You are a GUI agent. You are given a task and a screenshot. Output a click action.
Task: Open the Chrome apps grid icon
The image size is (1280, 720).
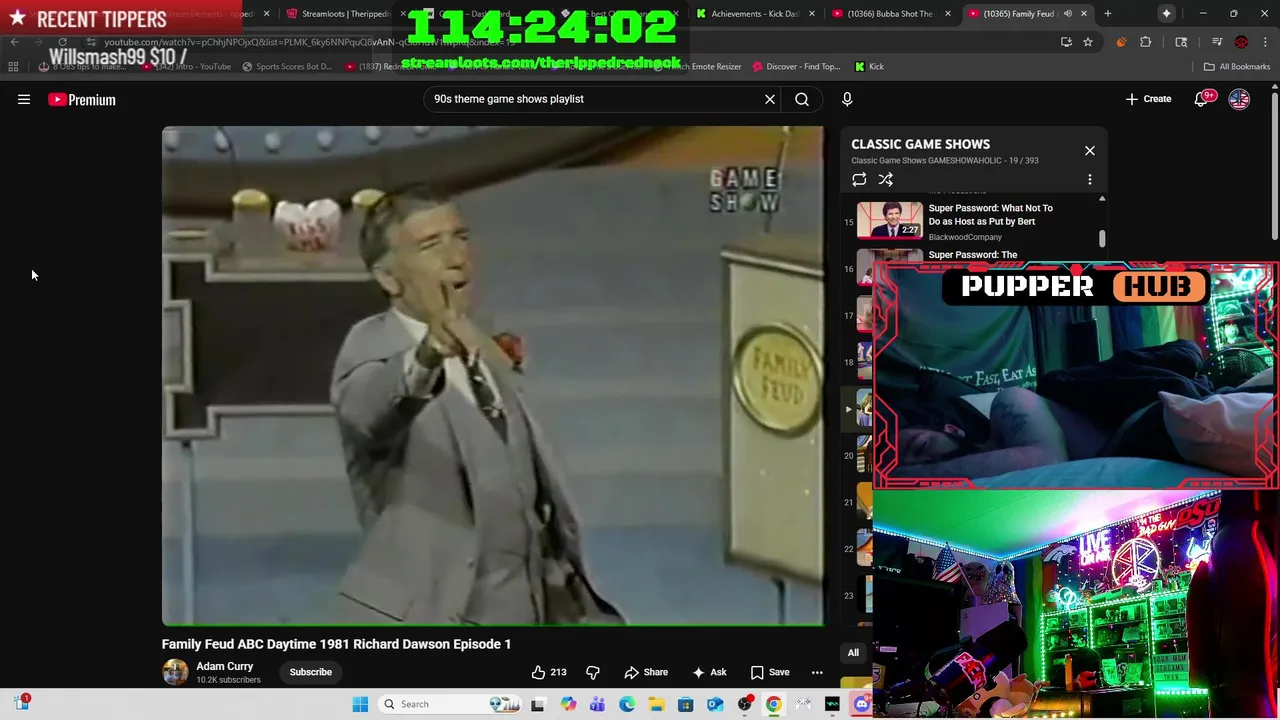click(x=13, y=67)
